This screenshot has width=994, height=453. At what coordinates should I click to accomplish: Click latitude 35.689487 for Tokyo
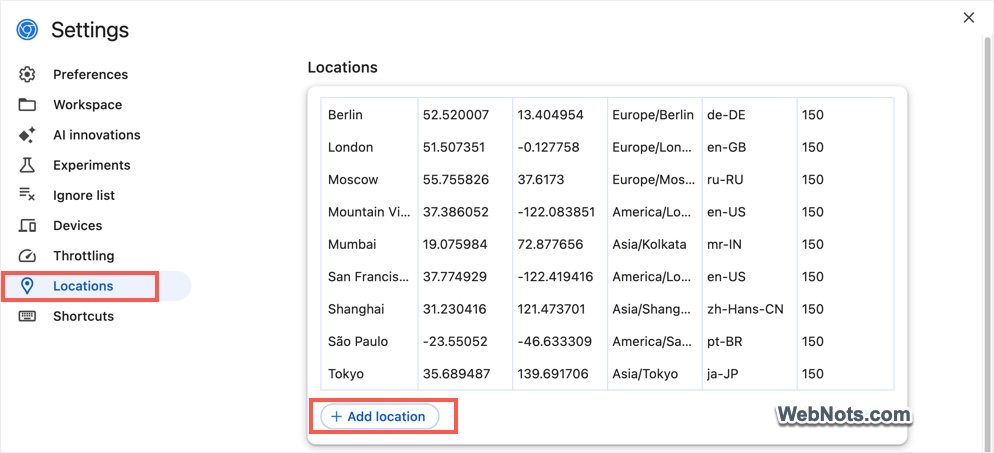[x=456, y=373]
